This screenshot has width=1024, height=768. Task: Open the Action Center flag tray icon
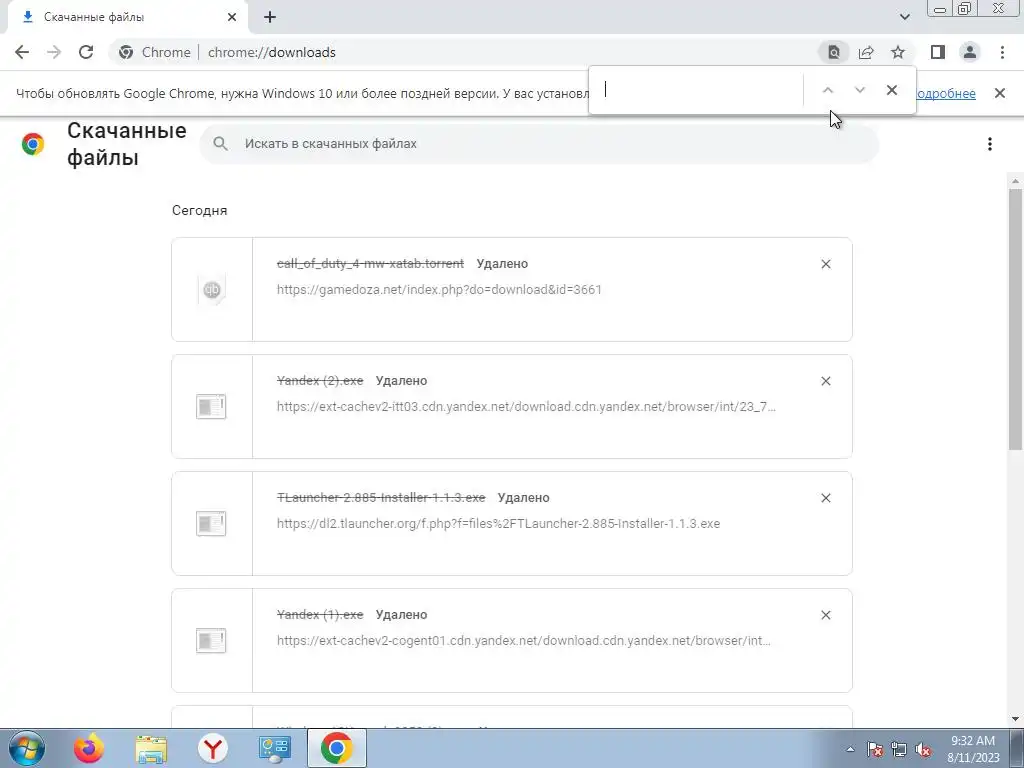coord(875,749)
